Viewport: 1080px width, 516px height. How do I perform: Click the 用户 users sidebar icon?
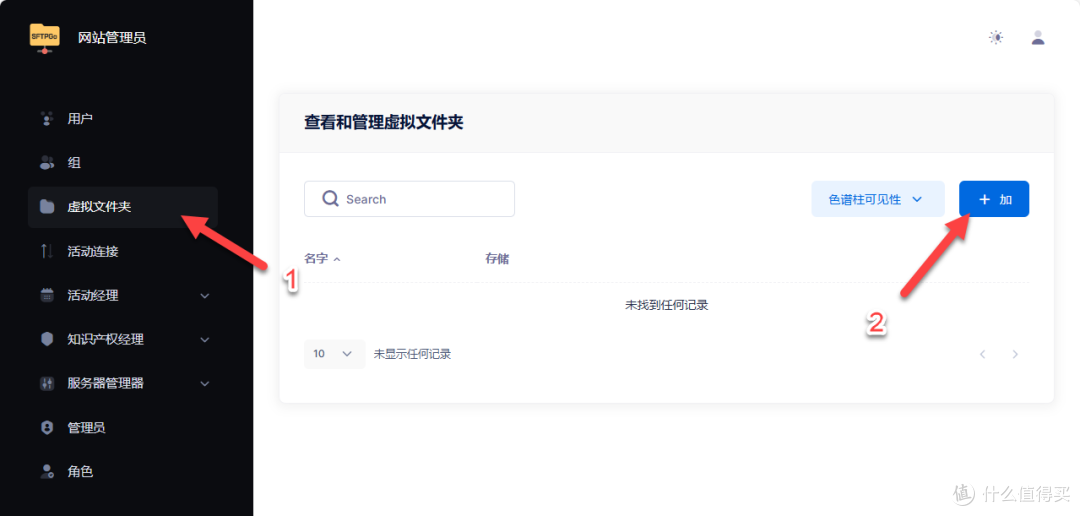(x=47, y=118)
